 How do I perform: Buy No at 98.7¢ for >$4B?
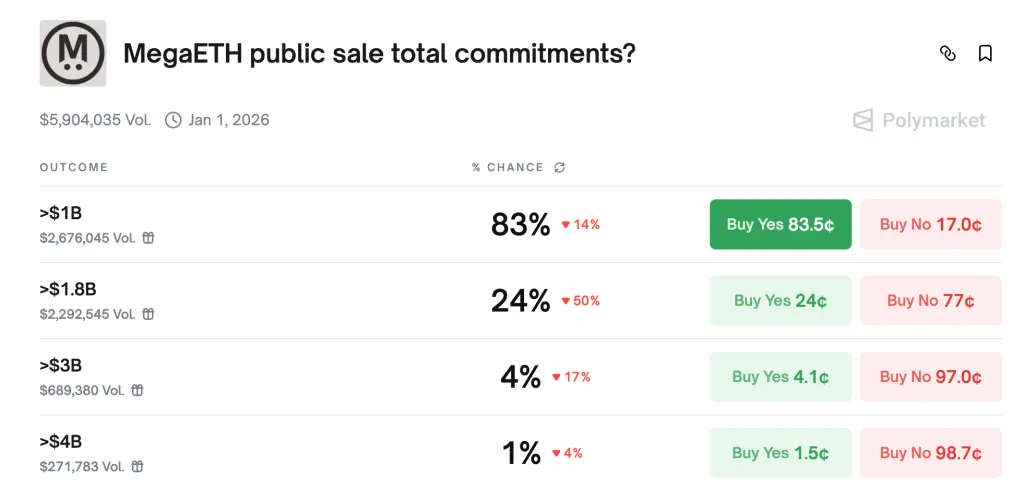pos(930,453)
